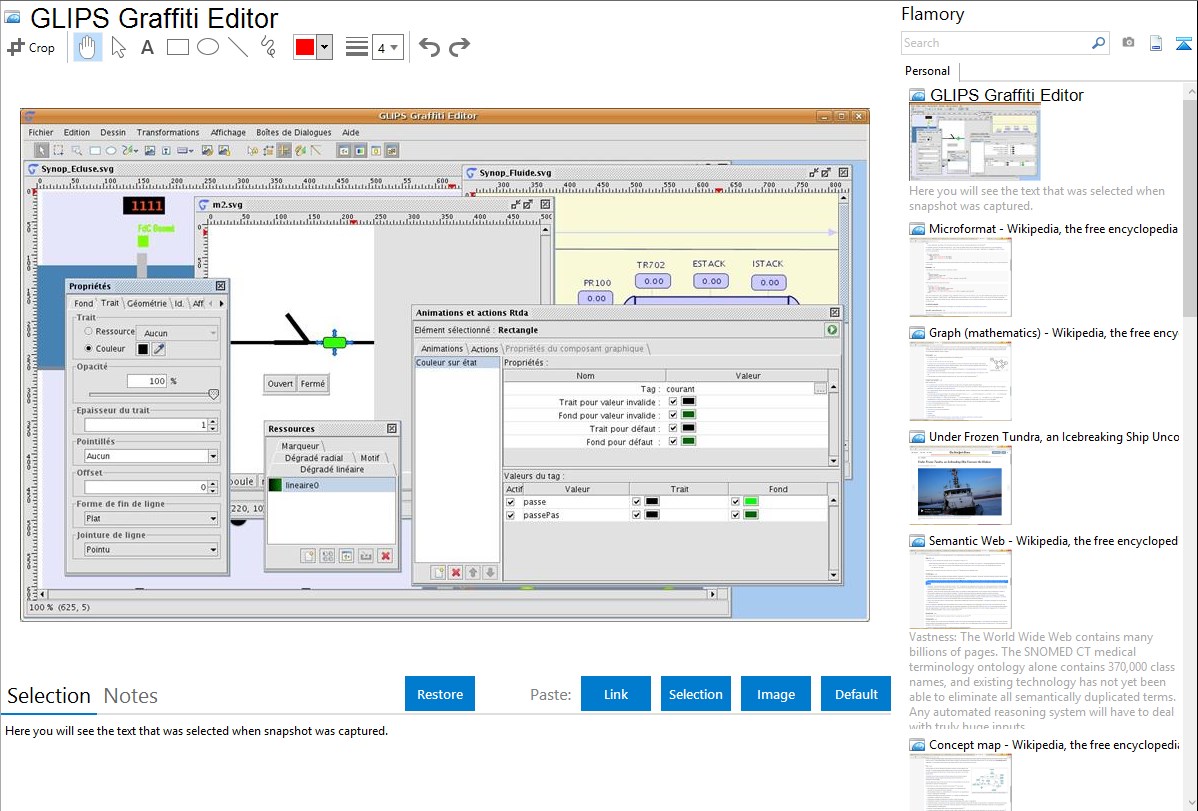Click the red delete icon under animations list

(455, 572)
